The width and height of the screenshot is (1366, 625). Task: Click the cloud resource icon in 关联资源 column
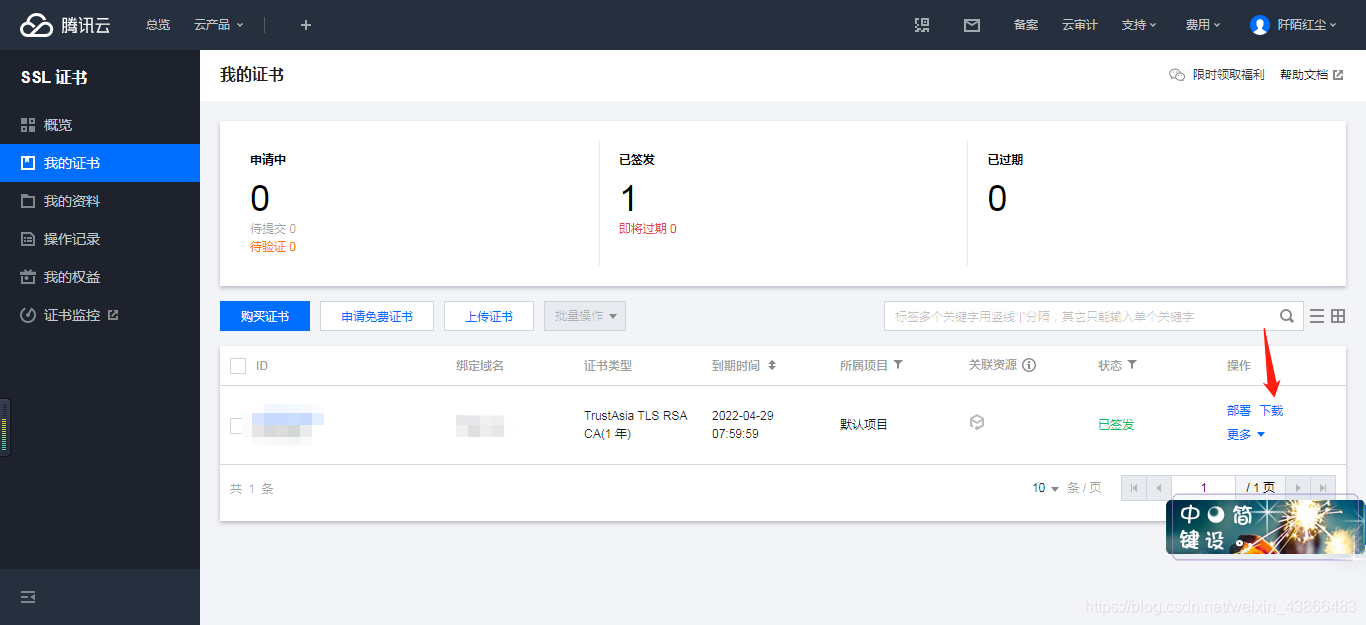(977, 422)
